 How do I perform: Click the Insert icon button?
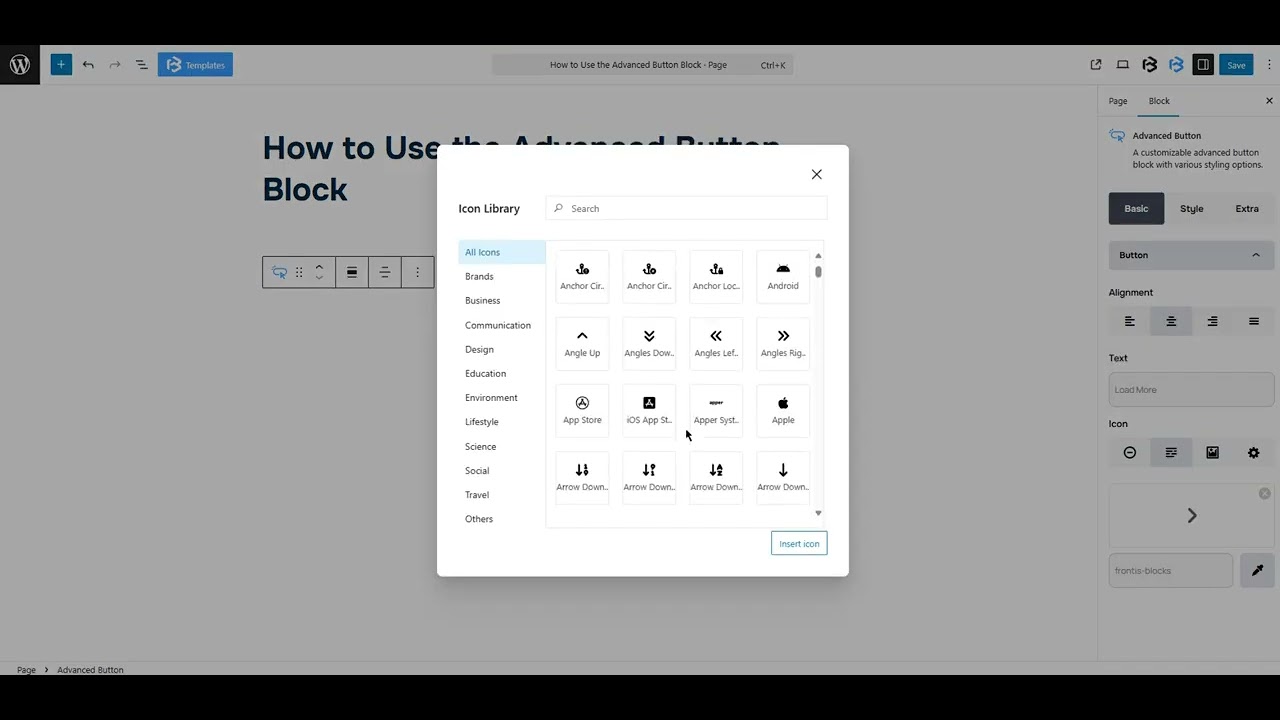pyautogui.click(x=798, y=543)
